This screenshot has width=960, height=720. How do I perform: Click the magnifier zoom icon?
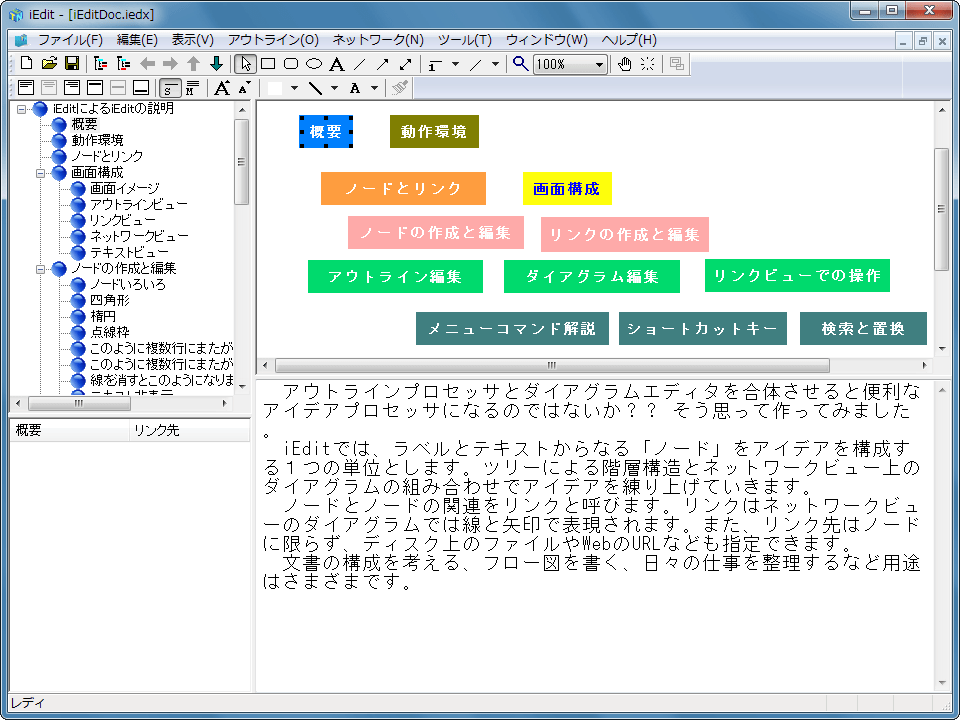520,64
